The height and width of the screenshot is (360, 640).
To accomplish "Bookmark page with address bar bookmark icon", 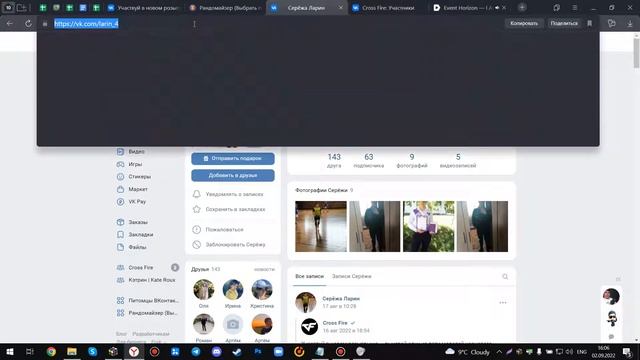I will [589, 23].
